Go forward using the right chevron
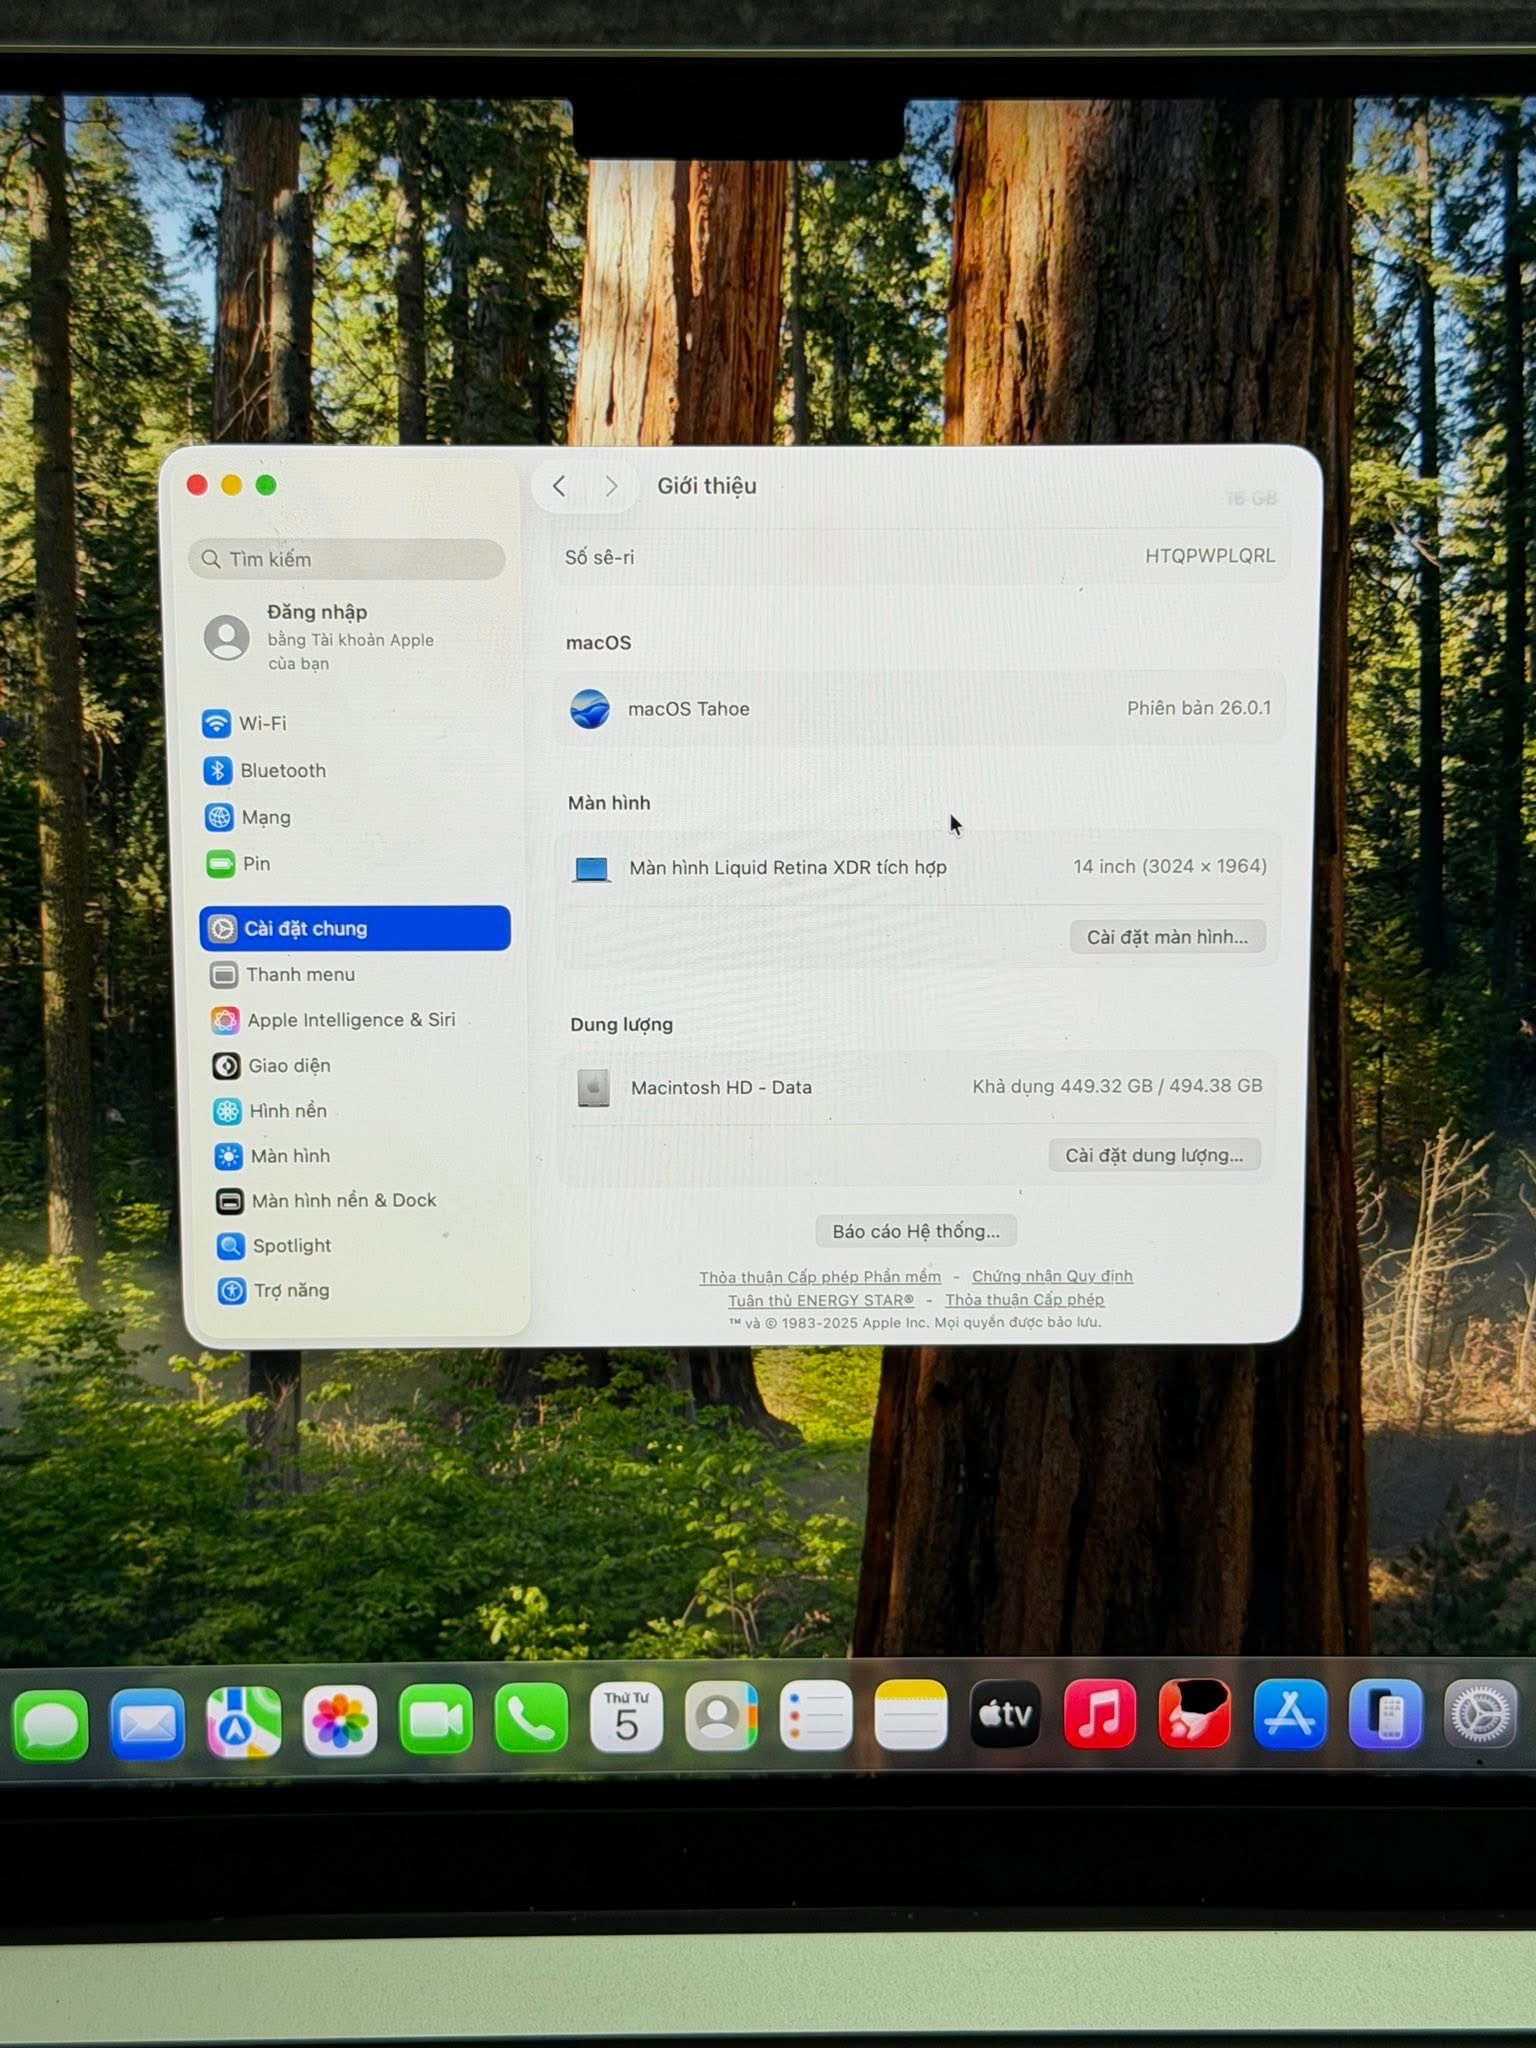Viewport: 1536px width, 2048px height. pos(611,487)
